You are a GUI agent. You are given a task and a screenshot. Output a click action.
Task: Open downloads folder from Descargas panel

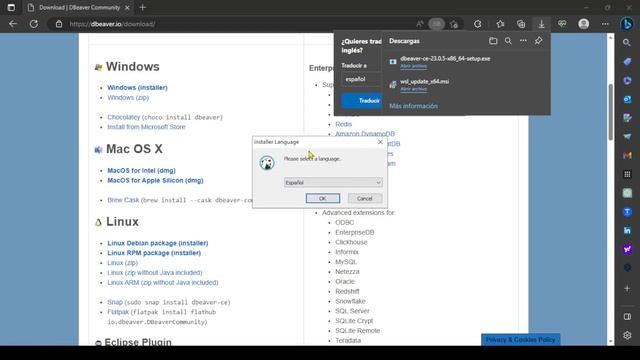[x=493, y=41]
